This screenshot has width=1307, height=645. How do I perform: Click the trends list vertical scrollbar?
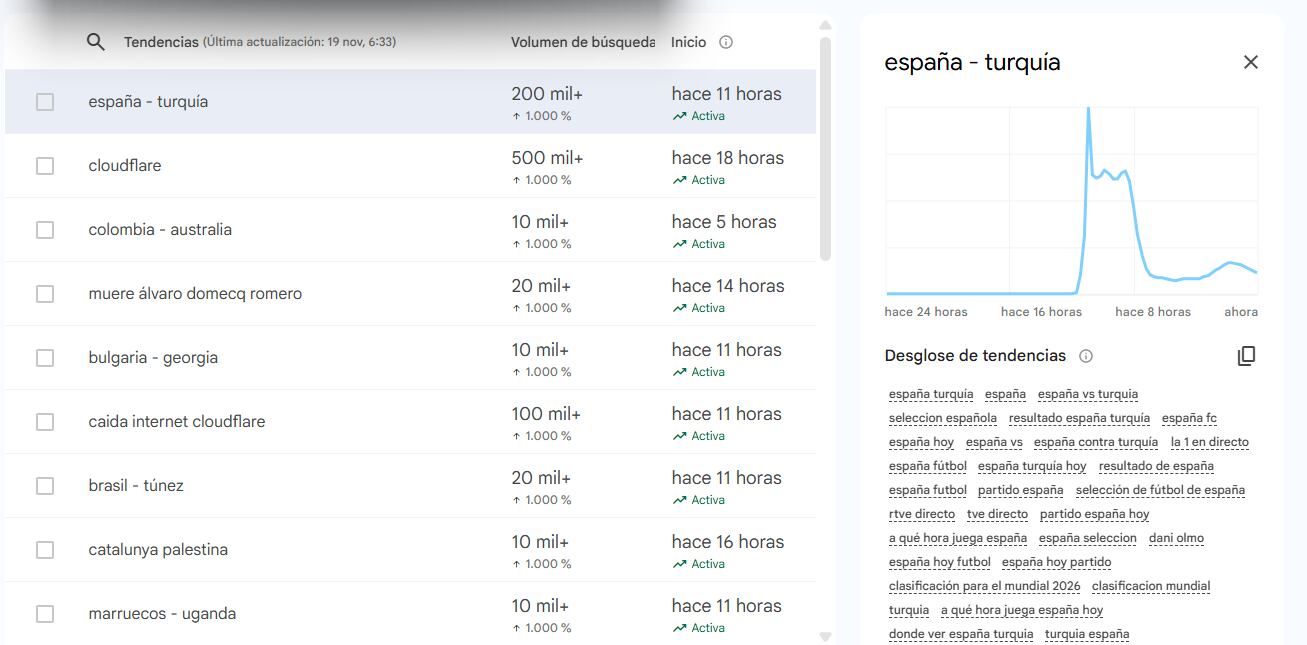click(x=825, y=150)
